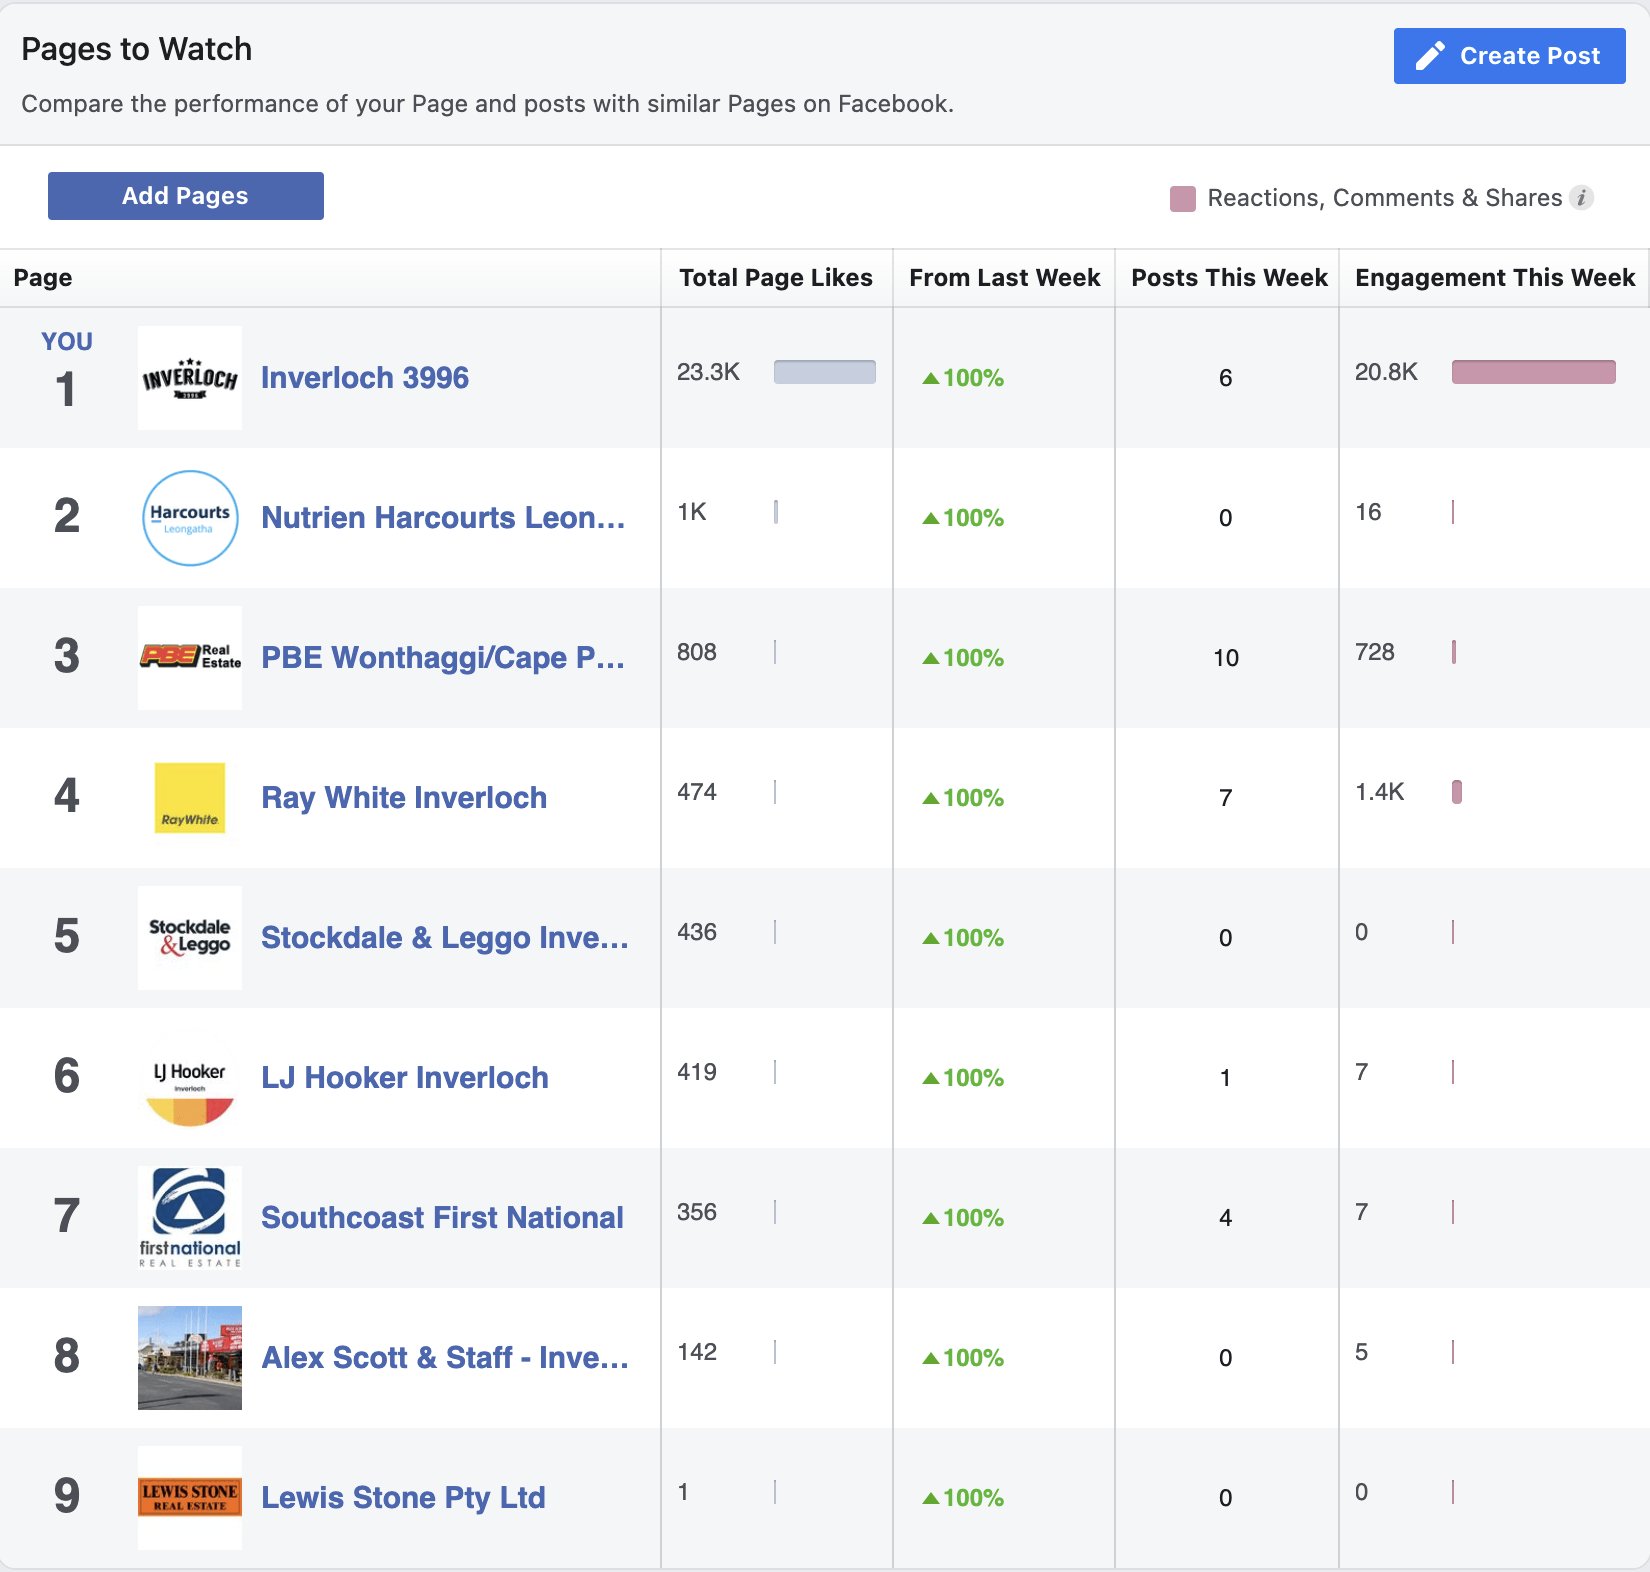Click the 23.3K total page likes value

[x=708, y=372]
